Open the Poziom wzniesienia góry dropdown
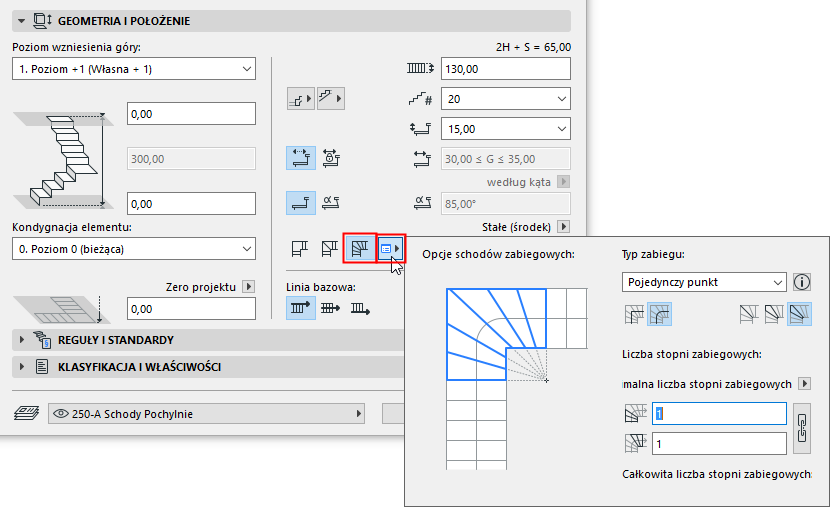 click(134, 69)
